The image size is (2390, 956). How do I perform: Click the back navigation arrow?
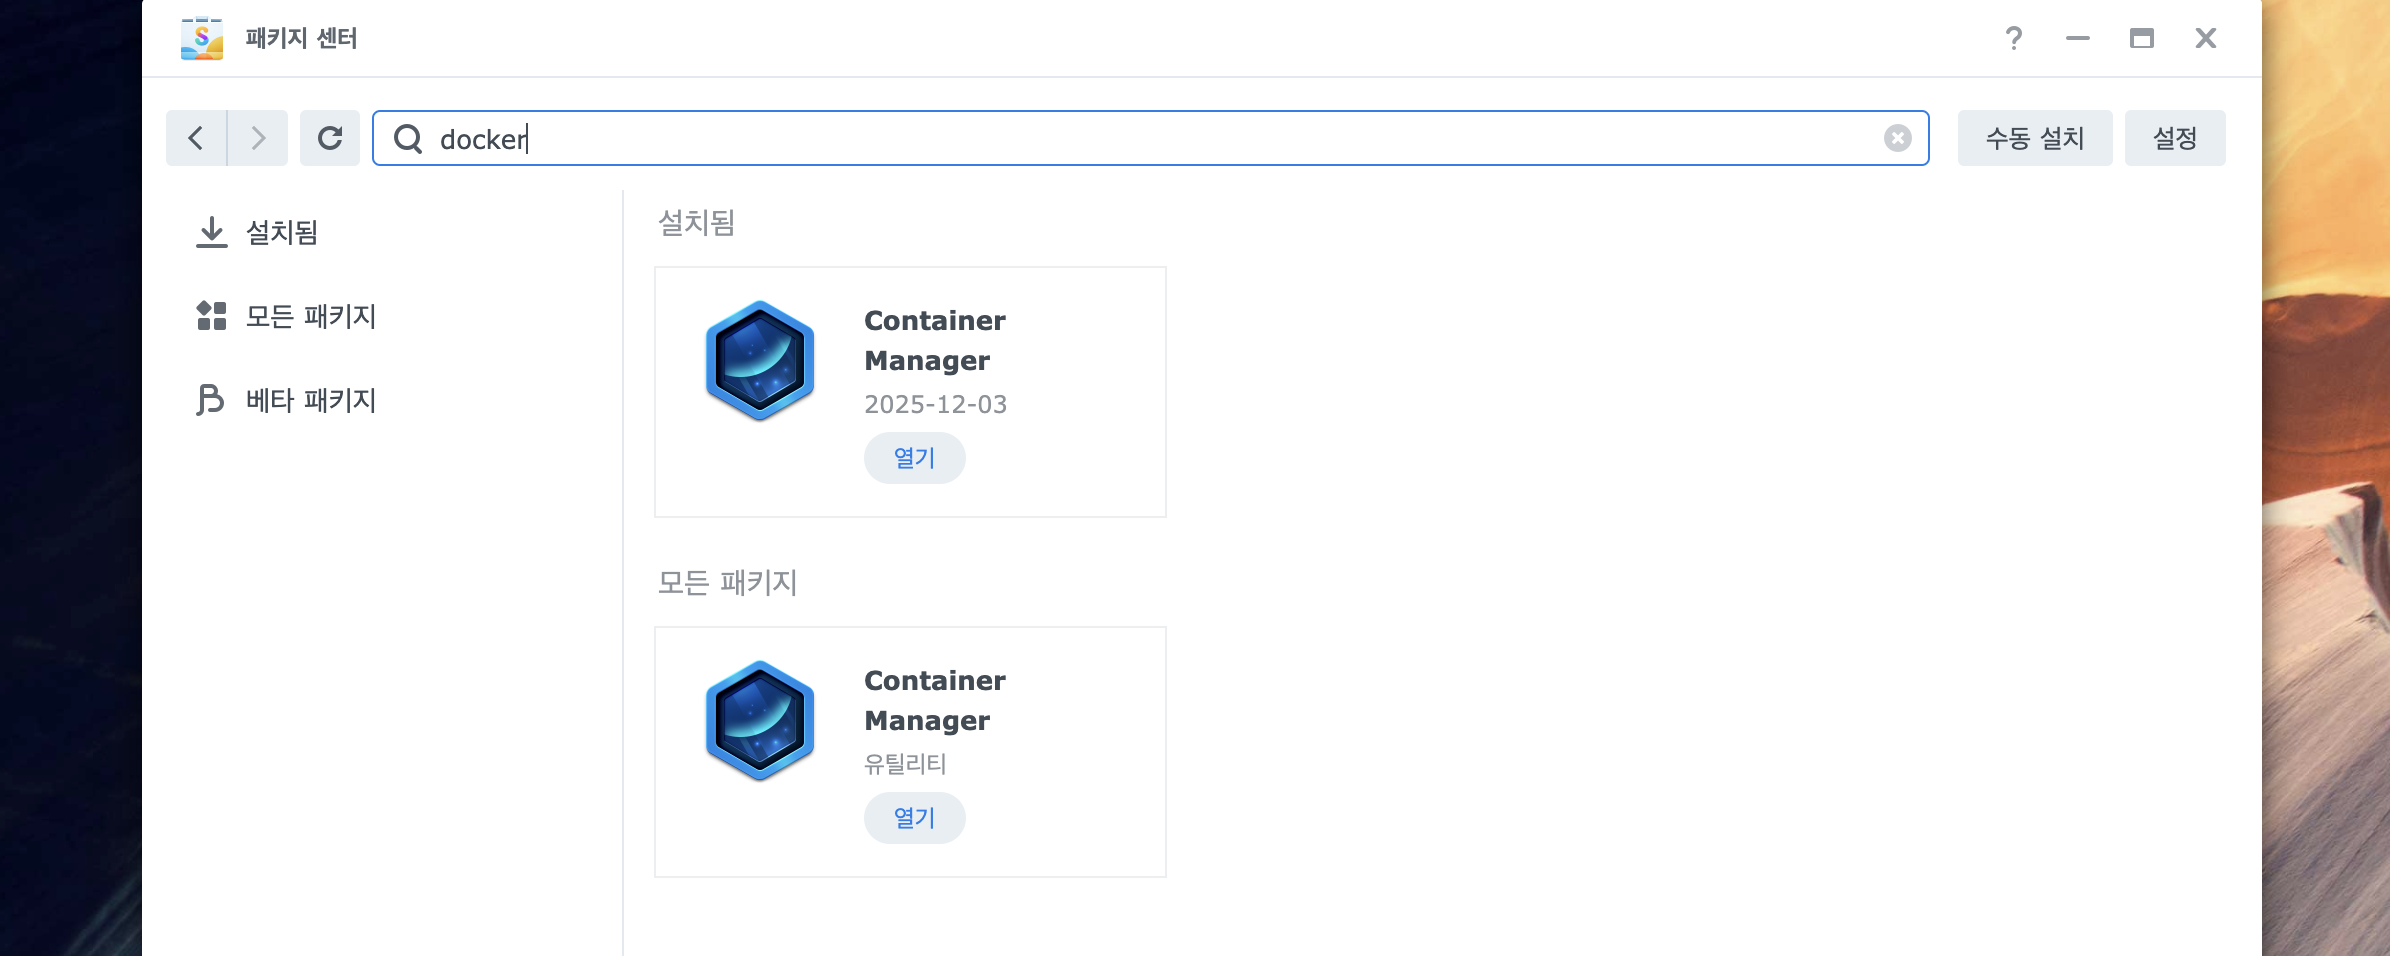(196, 138)
